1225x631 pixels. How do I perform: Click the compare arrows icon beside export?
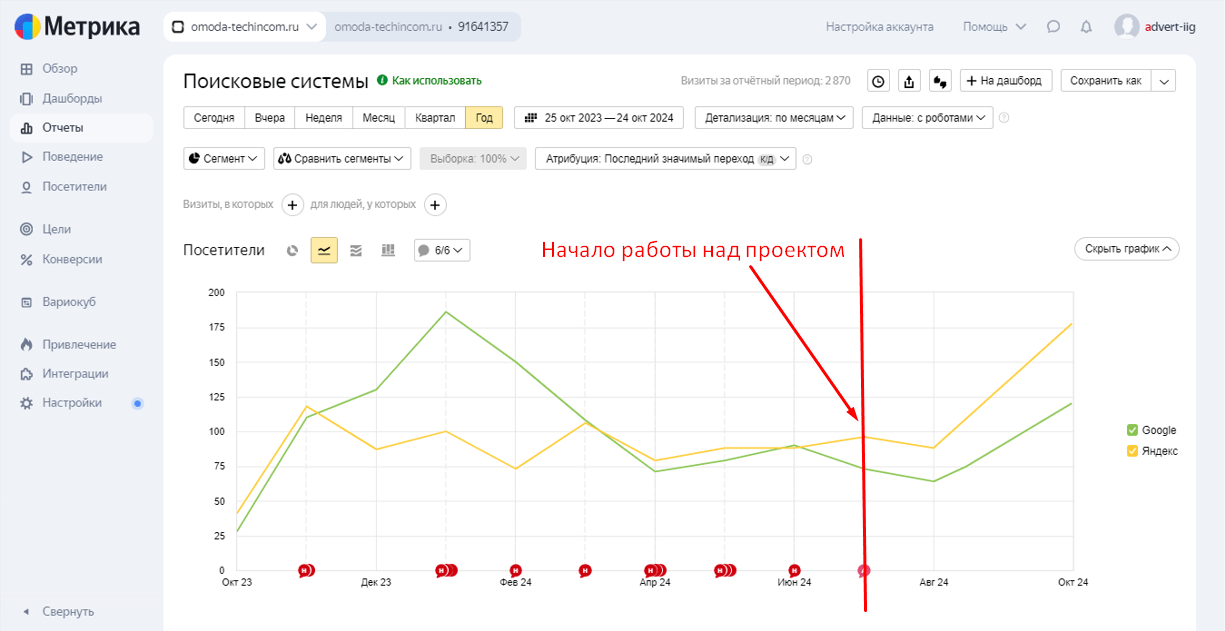940,81
